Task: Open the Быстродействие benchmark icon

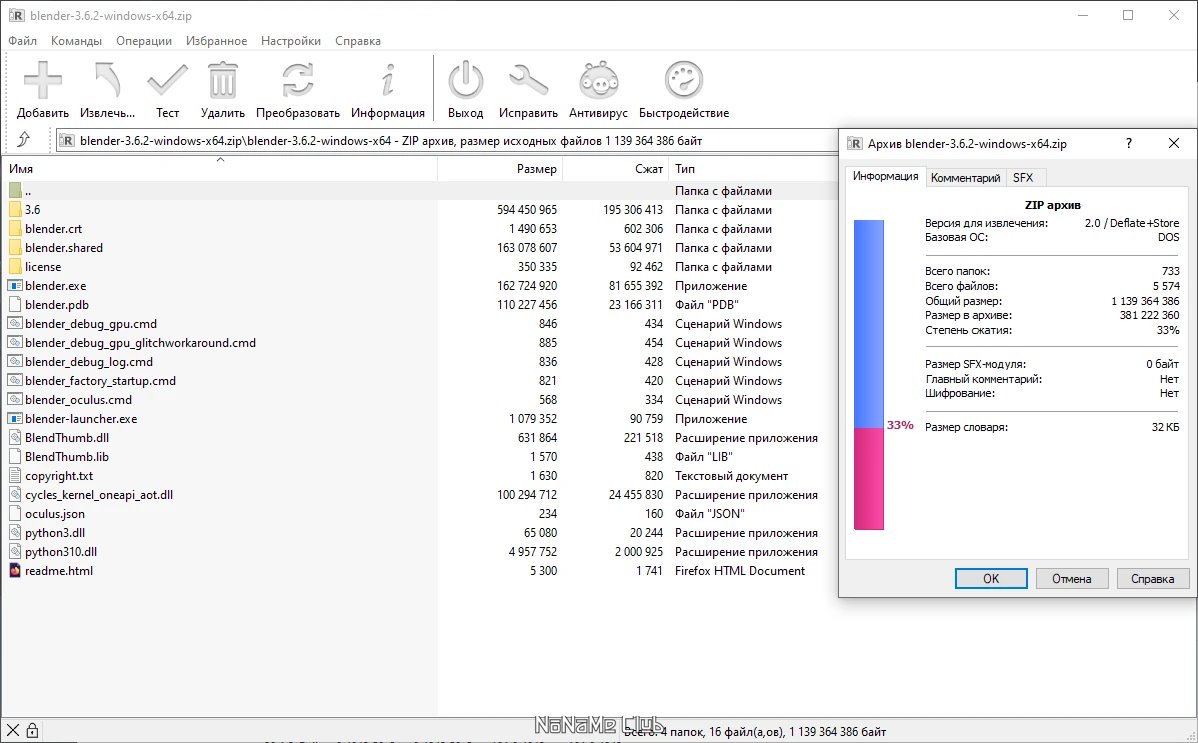Action: (x=684, y=82)
